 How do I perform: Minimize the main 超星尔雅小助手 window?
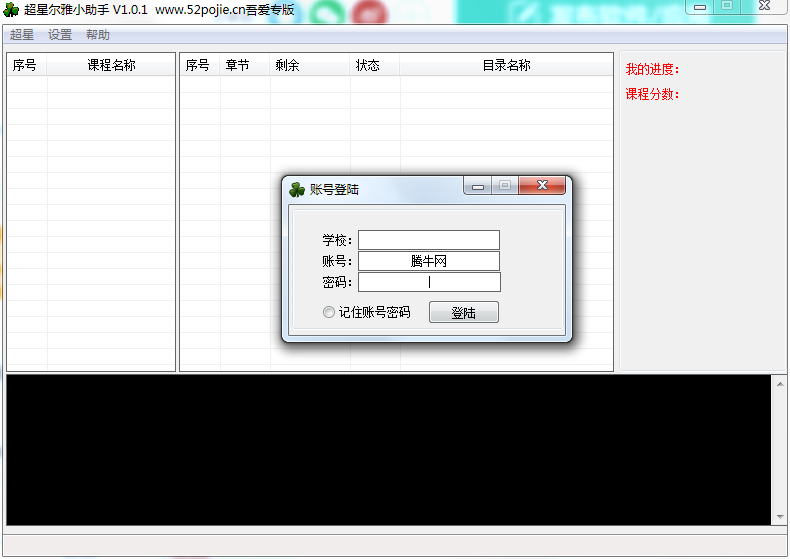point(700,7)
